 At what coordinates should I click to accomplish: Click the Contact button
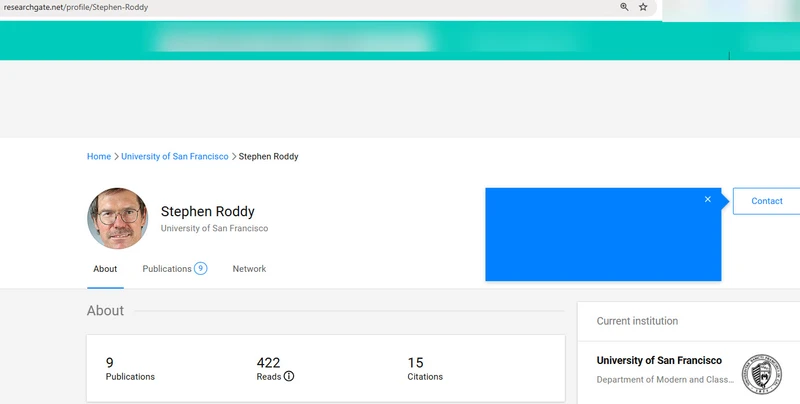tap(766, 201)
